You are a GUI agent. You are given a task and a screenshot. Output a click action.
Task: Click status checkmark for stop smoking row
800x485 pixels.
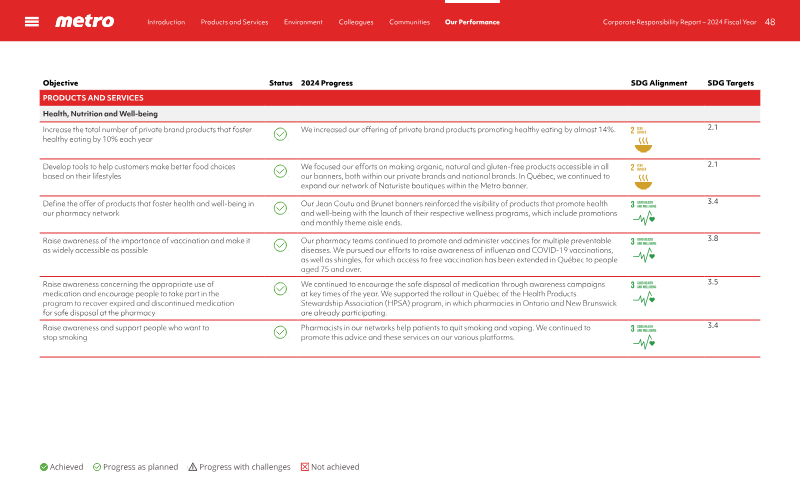click(280, 332)
